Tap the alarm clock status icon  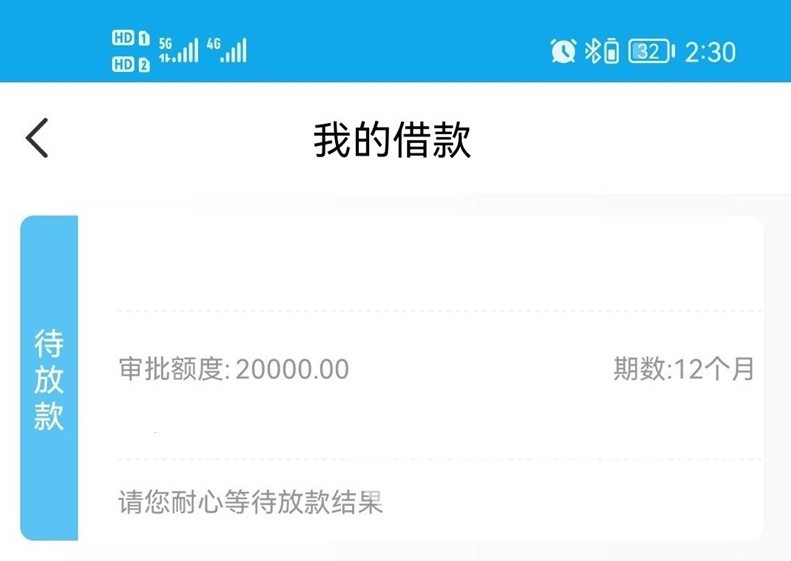click(x=563, y=51)
